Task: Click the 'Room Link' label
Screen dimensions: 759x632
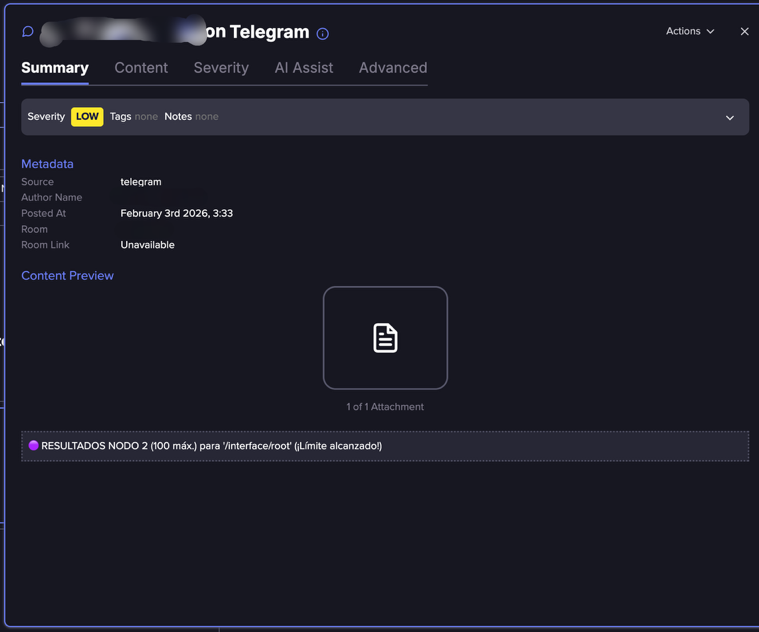Action: (x=45, y=245)
